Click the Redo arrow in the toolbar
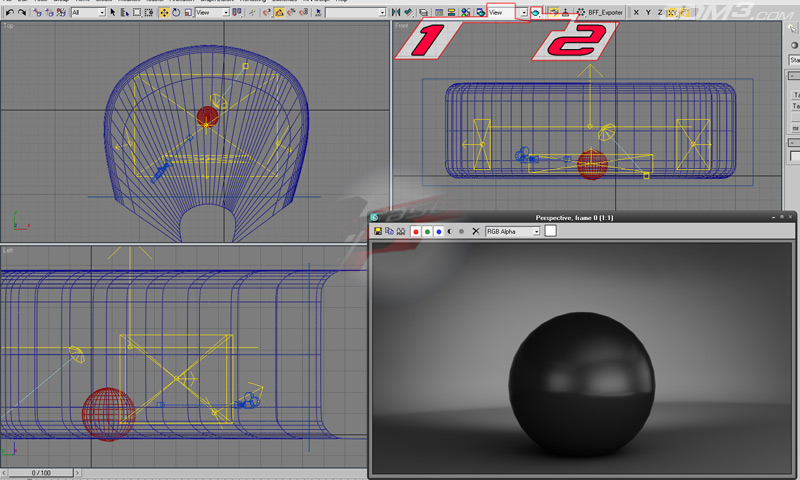800x480 pixels. click(x=24, y=12)
